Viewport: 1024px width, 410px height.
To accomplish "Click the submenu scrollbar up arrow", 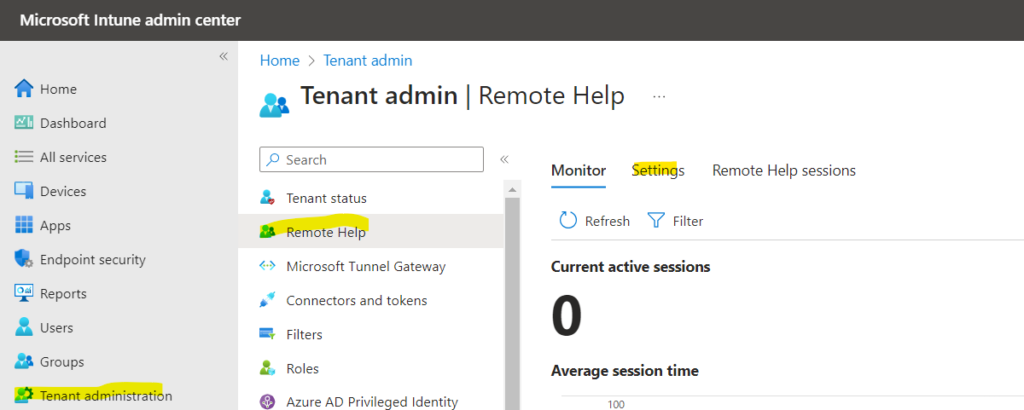I will pyautogui.click(x=513, y=190).
